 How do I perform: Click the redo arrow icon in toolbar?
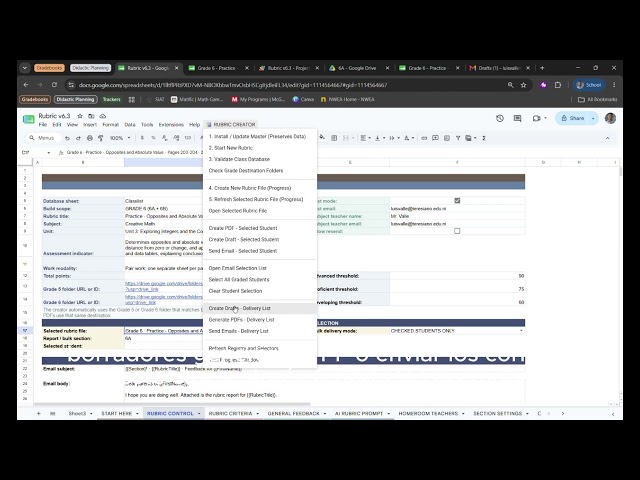tap(78, 138)
